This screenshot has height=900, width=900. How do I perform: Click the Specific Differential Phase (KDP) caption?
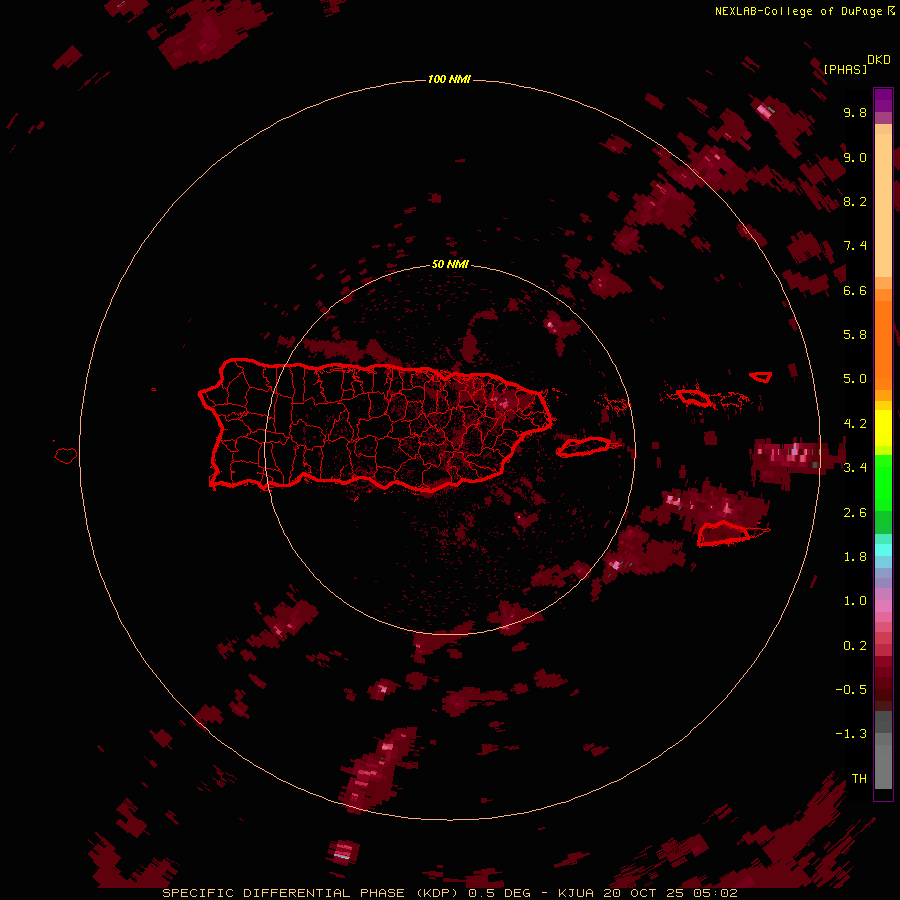point(311,893)
